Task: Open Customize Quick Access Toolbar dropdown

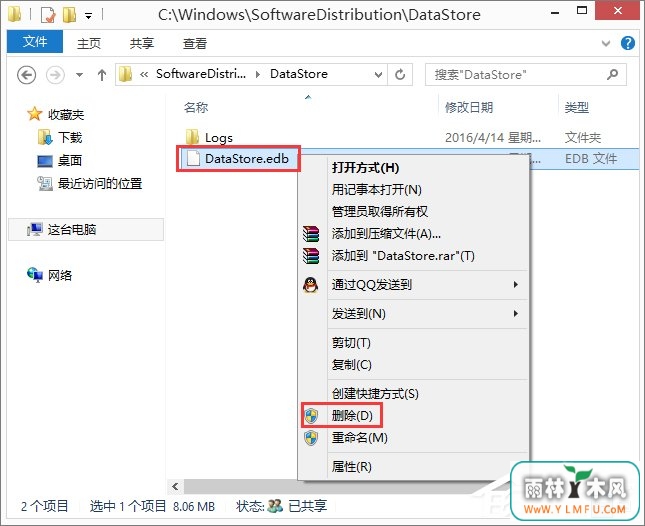Action: click(x=88, y=16)
